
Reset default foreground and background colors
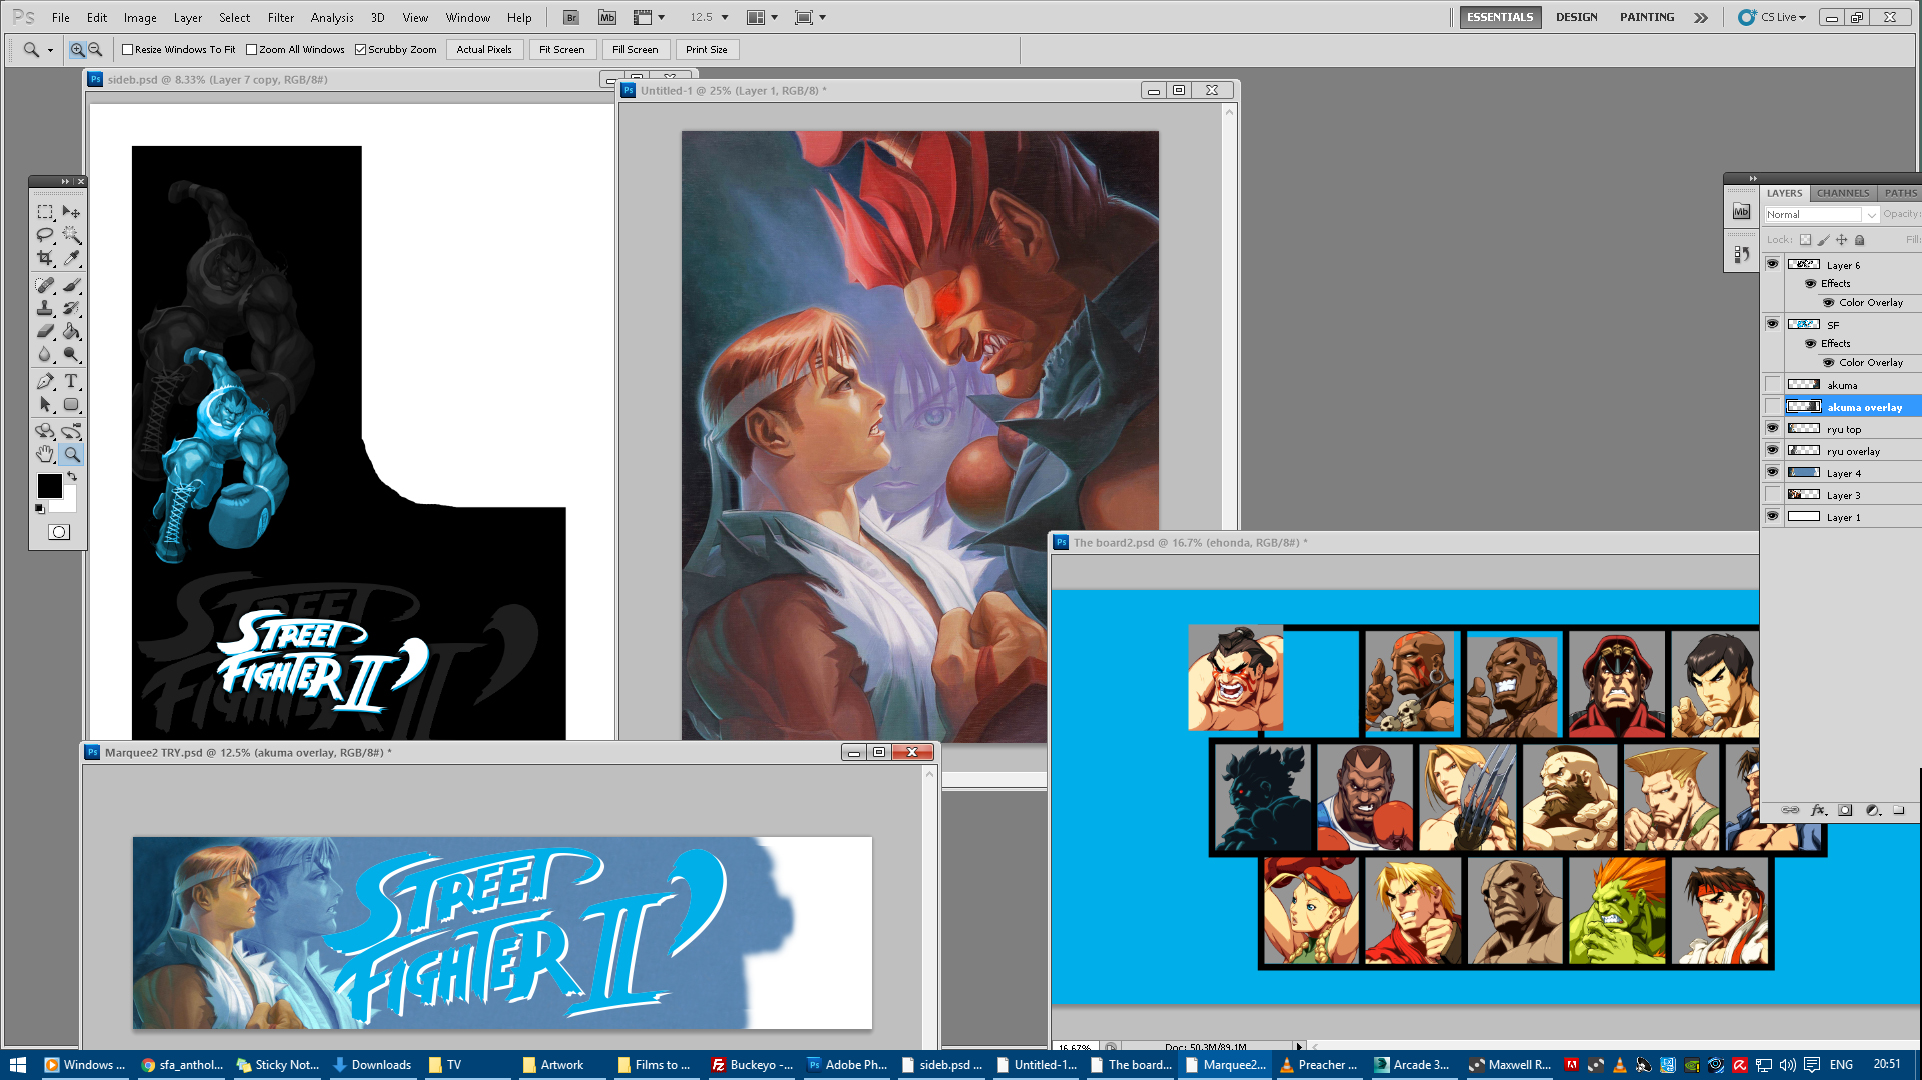click(x=40, y=509)
